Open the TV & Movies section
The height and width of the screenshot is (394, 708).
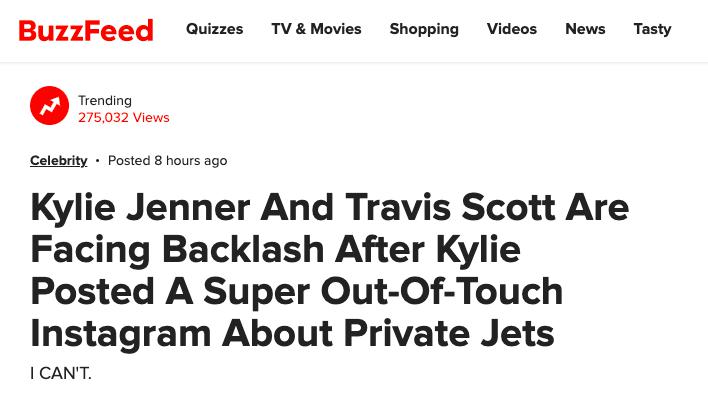[x=316, y=29]
